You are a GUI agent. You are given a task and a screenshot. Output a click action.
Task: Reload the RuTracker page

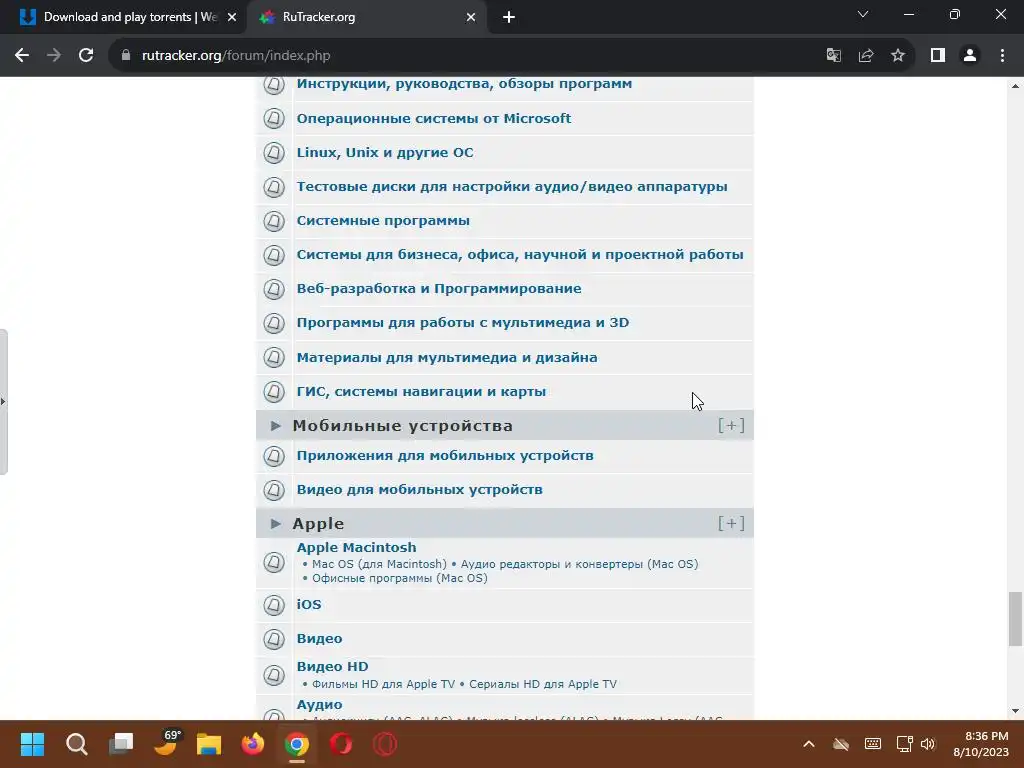click(x=86, y=56)
